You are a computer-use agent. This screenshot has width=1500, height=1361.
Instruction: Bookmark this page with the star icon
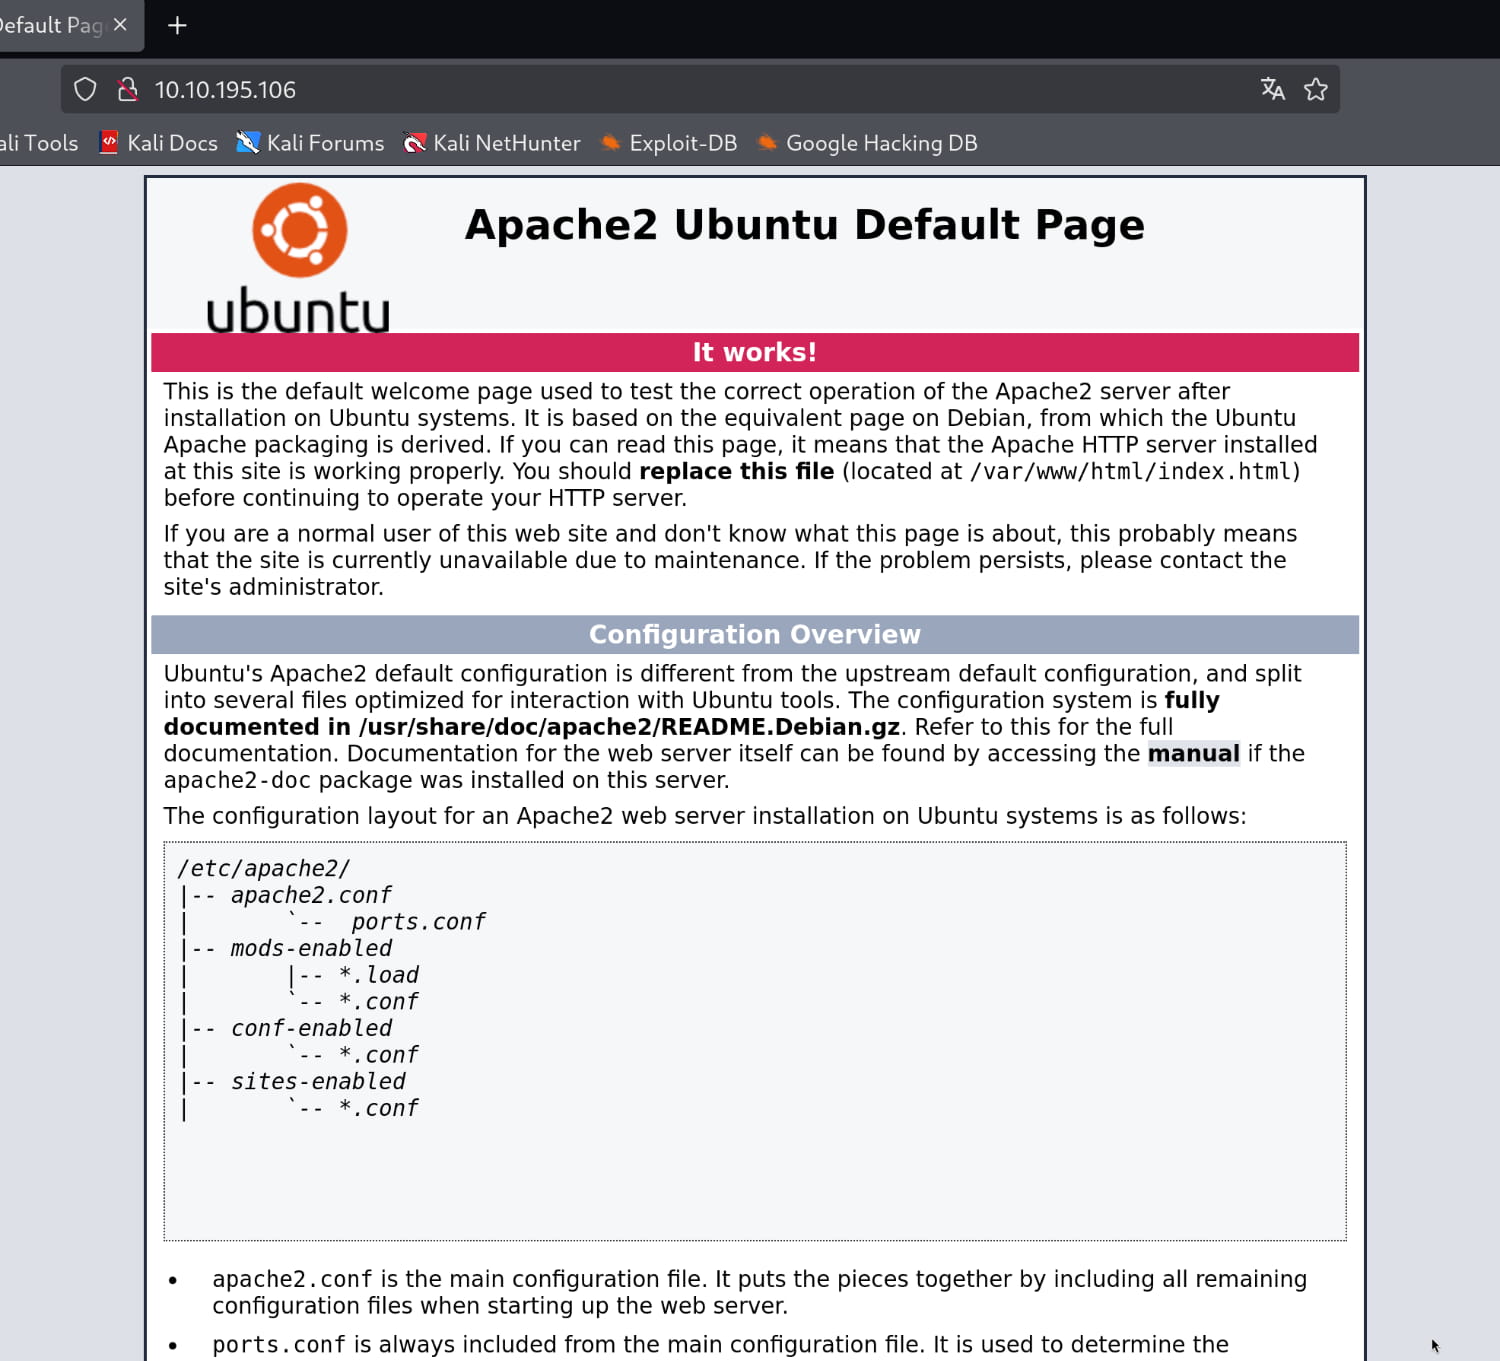(x=1315, y=90)
